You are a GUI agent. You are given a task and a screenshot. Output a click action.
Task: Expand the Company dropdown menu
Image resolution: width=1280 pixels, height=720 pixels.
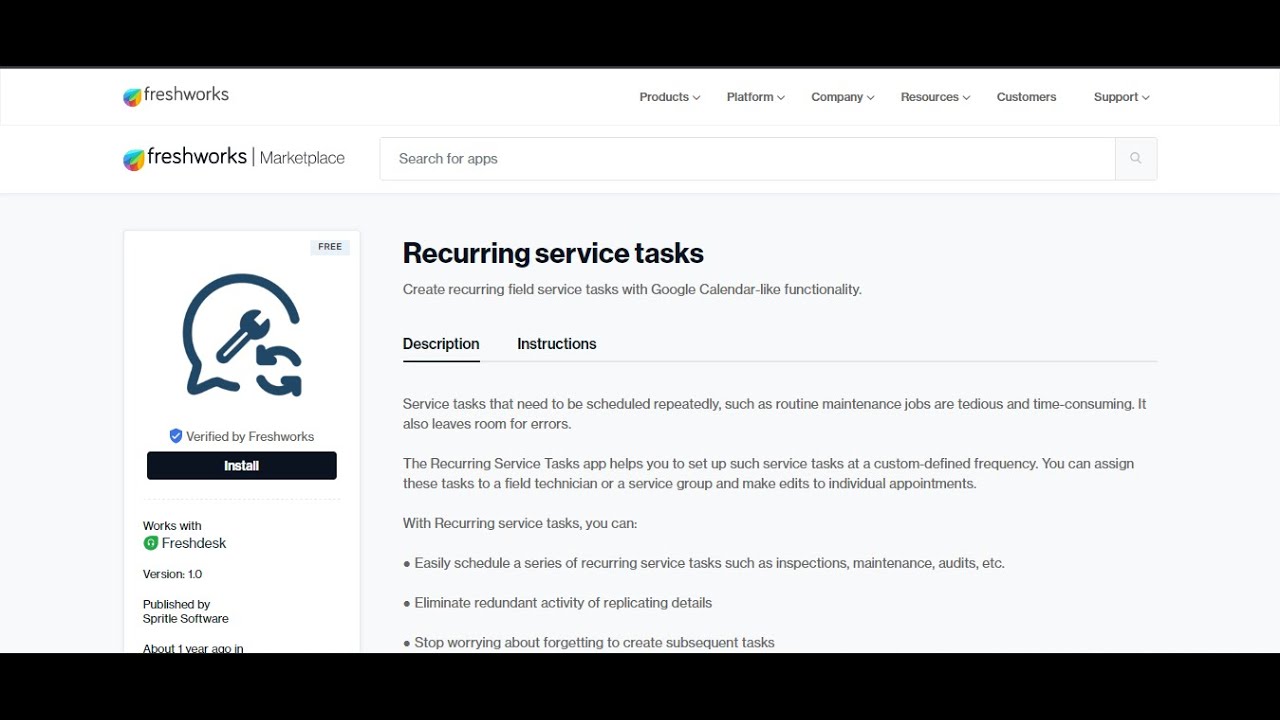point(843,97)
